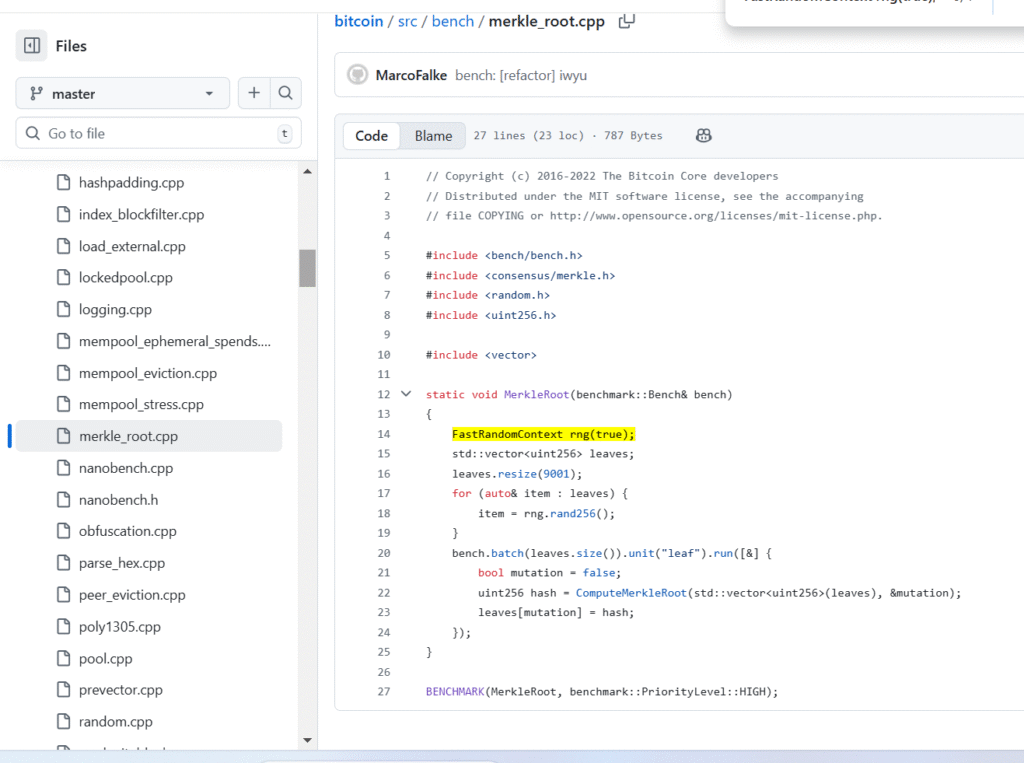This screenshot has width=1024, height=763.
Task: Click line number 14 in code
Action: click(x=384, y=434)
